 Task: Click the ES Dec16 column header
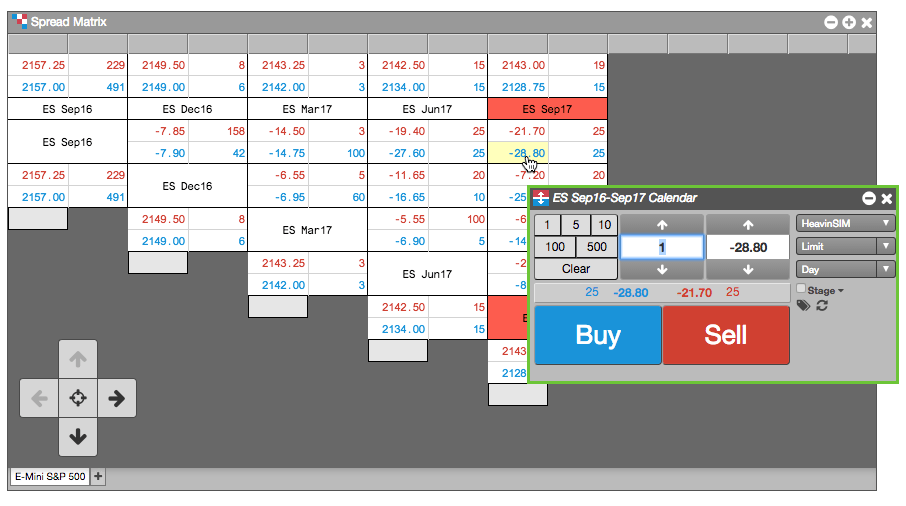pos(187,109)
